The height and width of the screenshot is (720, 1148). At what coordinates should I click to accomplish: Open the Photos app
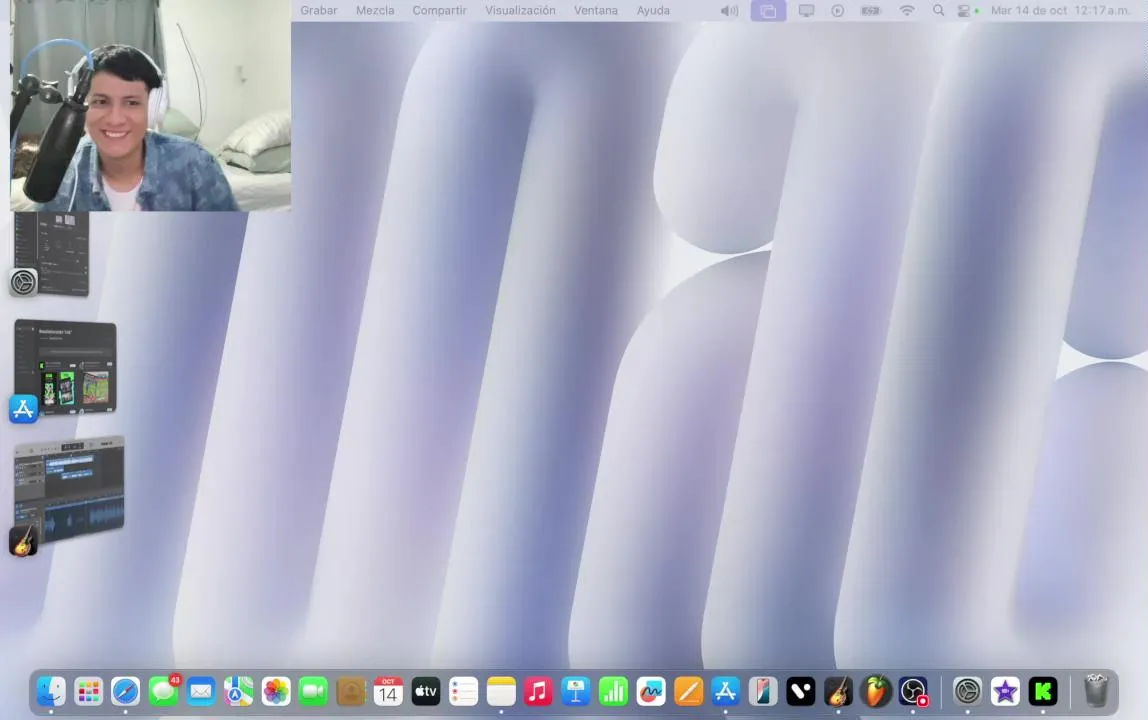click(x=276, y=691)
